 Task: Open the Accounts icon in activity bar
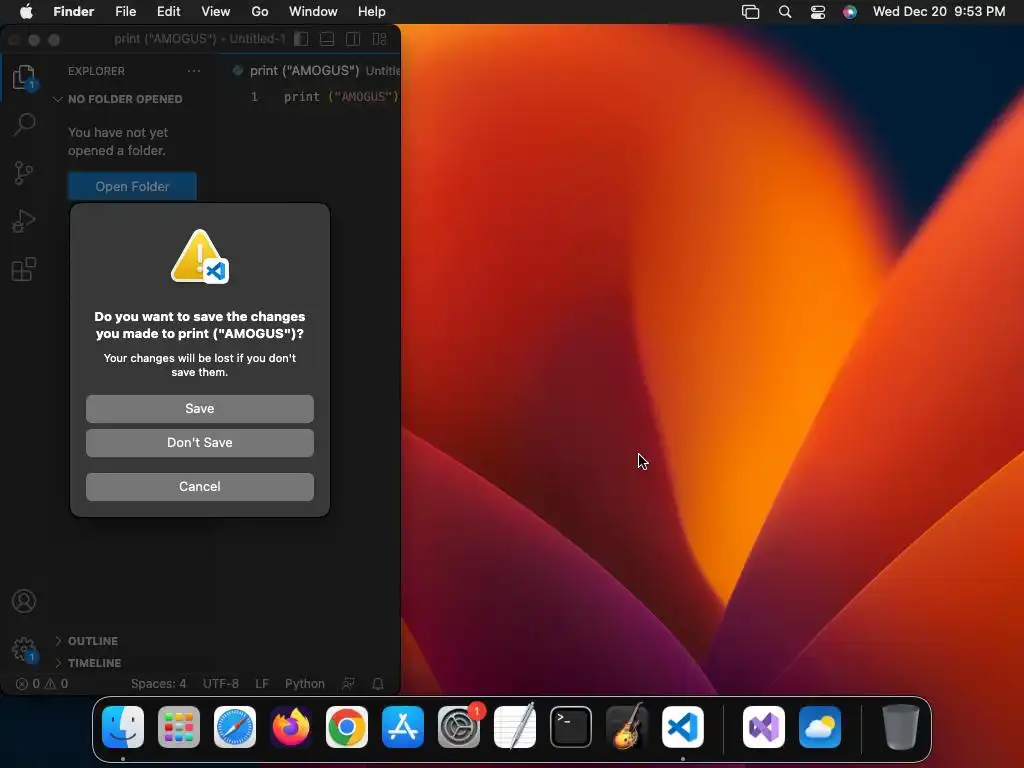click(24, 601)
